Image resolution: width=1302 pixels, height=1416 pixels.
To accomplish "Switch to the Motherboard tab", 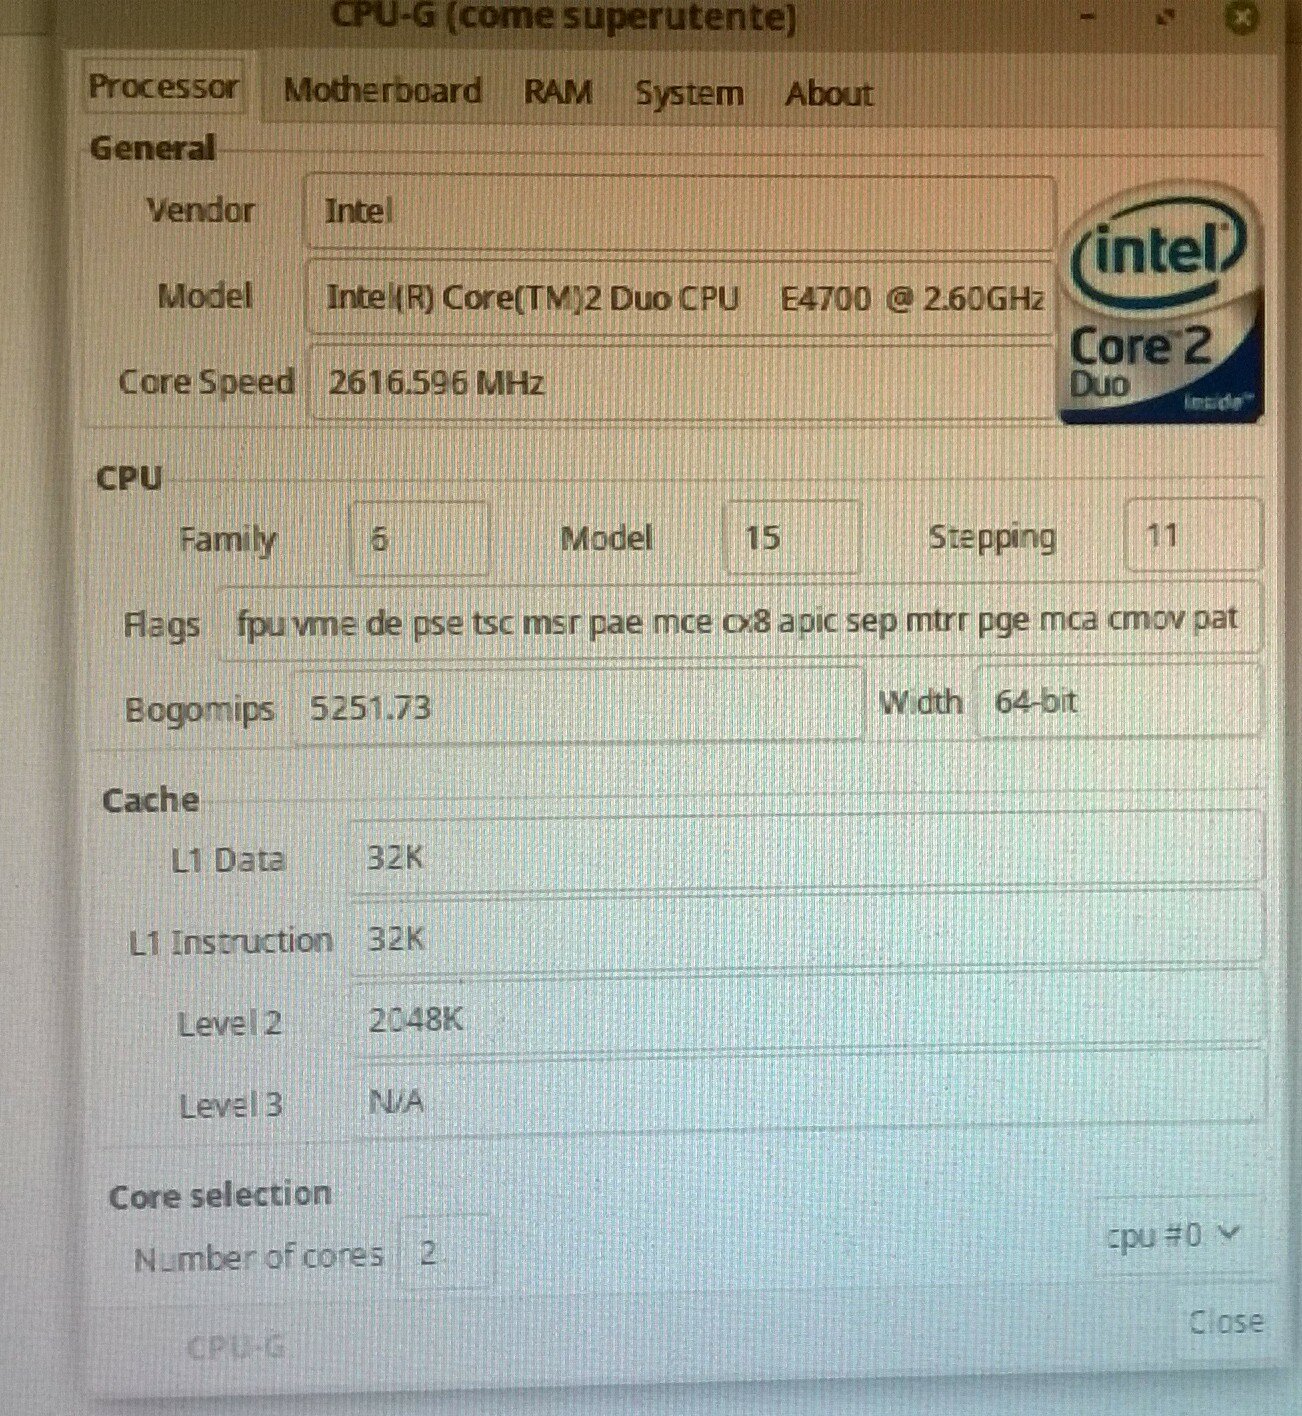I will (x=382, y=91).
